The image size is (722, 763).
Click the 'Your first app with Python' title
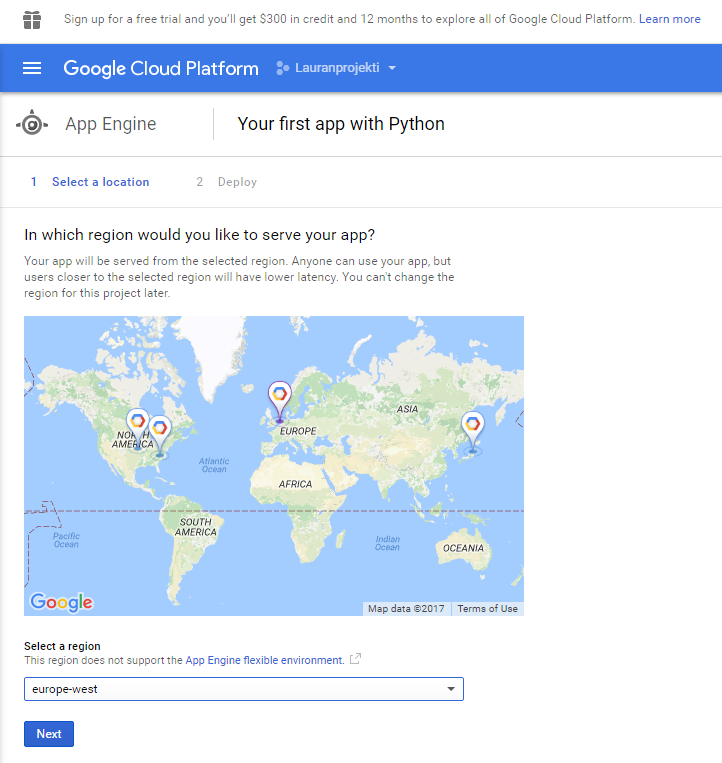(x=341, y=124)
